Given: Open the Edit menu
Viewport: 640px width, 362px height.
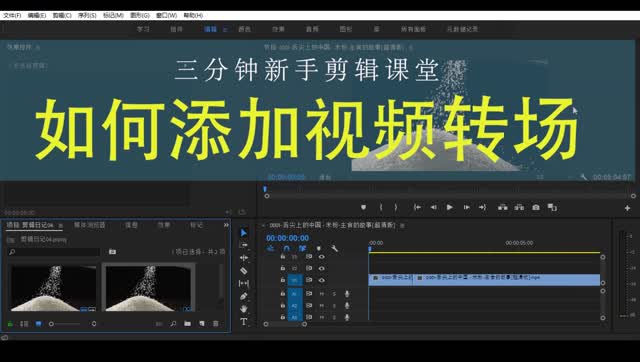Looking at the screenshot, I should (37, 15).
